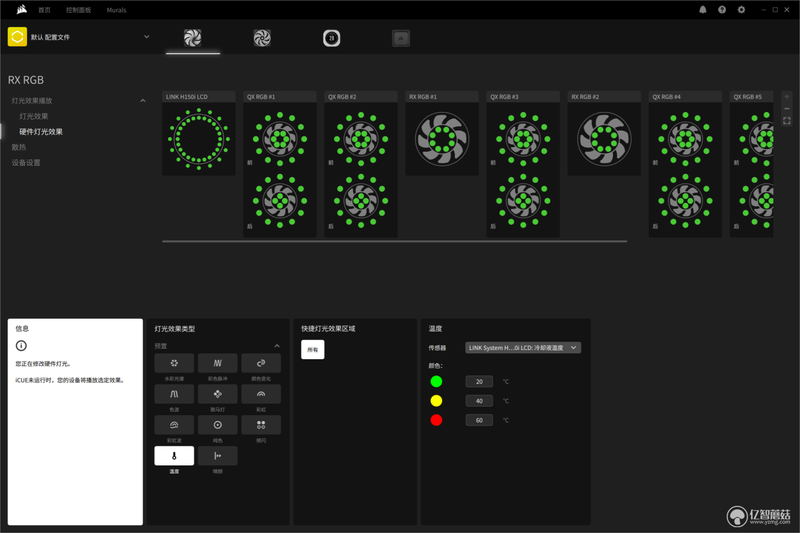
Task: Zoom out device view with minus icon
Action: pos(787,109)
